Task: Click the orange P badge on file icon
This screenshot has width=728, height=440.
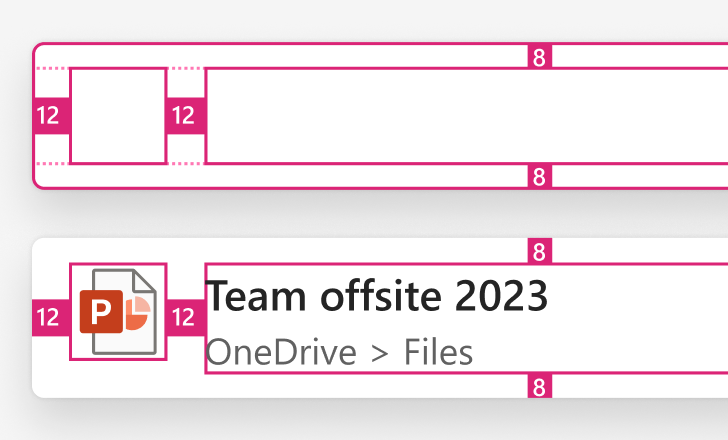Action: pyautogui.click(x=101, y=311)
